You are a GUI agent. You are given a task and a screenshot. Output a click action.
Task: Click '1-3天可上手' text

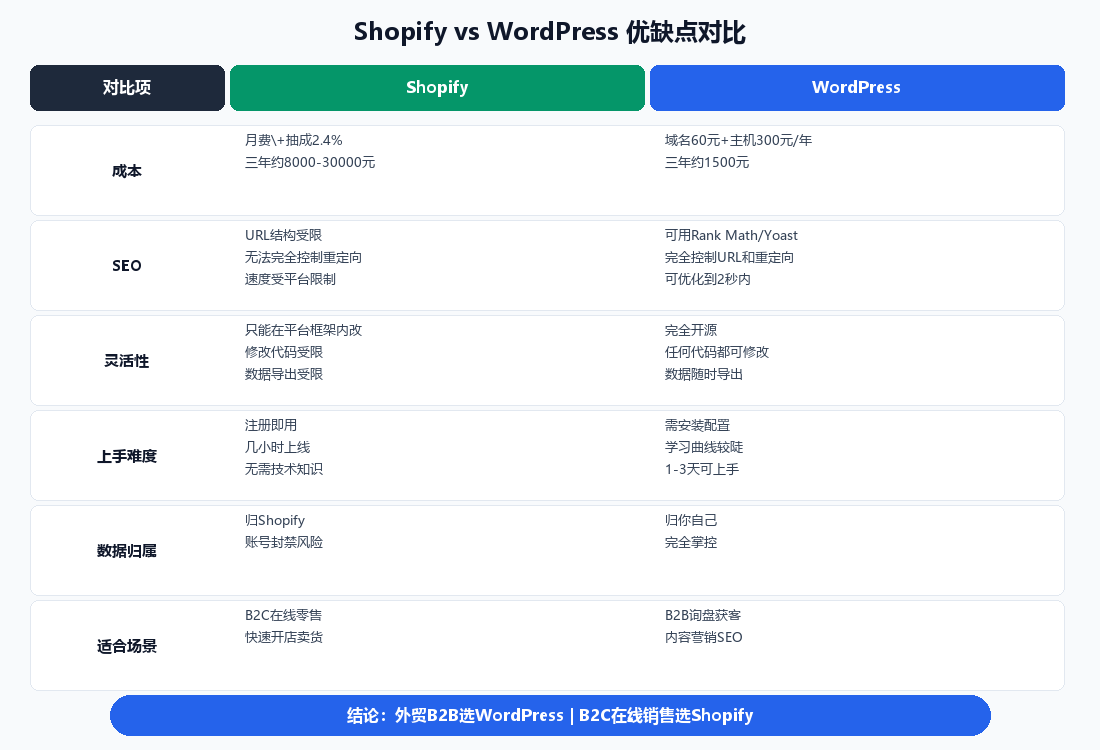click(702, 469)
